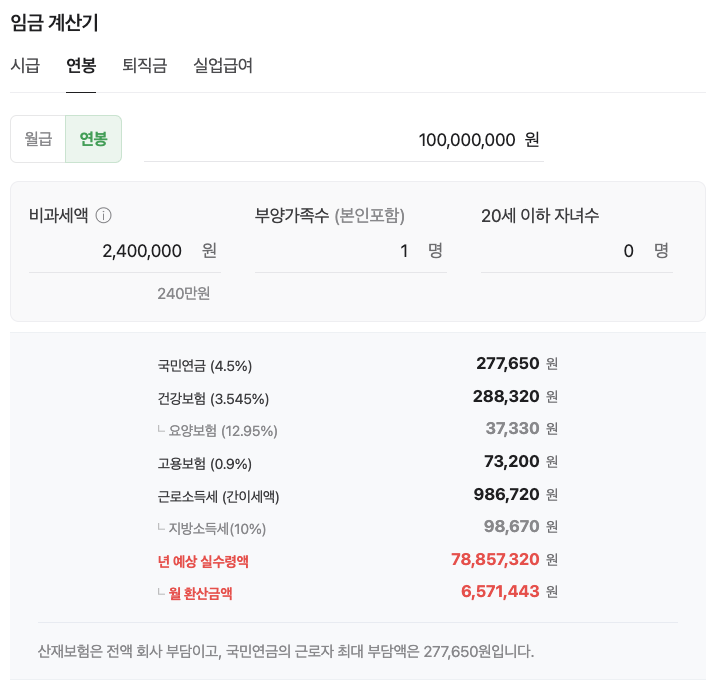The width and height of the screenshot is (716, 680).
Task: Click the 지방소득세(10%) sub-row
Action: click(x=357, y=528)
